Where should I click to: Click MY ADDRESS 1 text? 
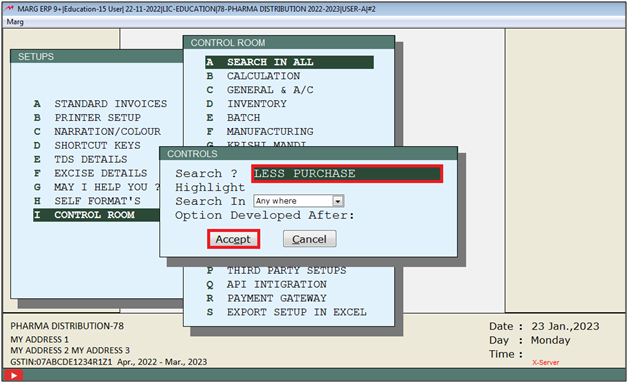pos(40,339)
